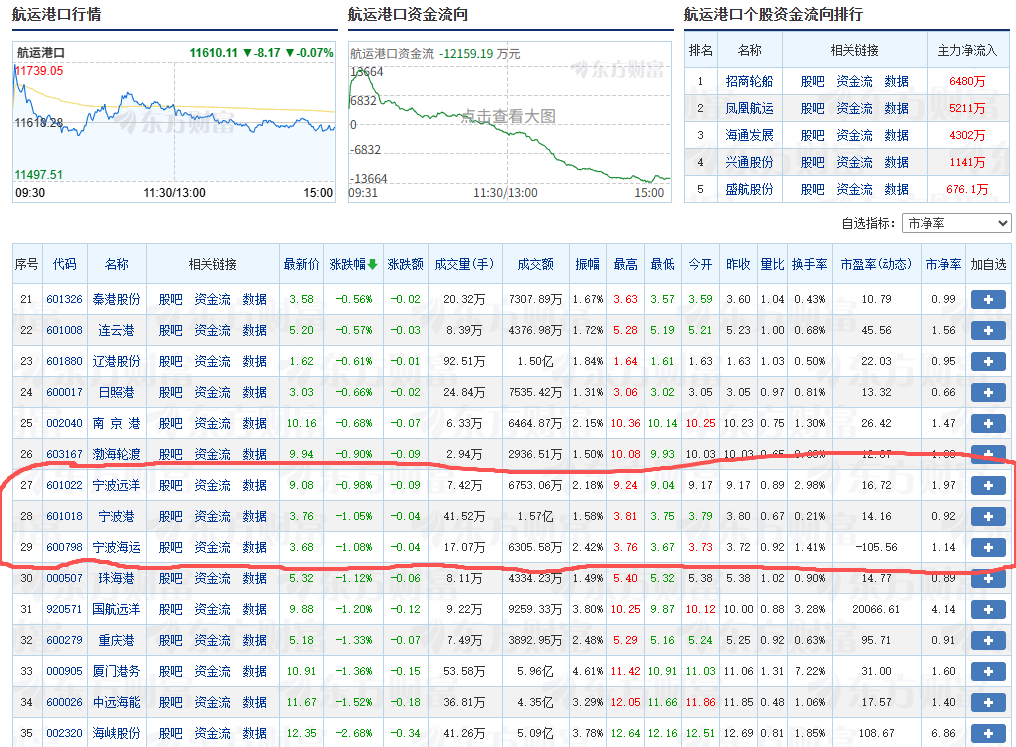Add 南京港 to watchlist with plus button

[x=987, y=424]
